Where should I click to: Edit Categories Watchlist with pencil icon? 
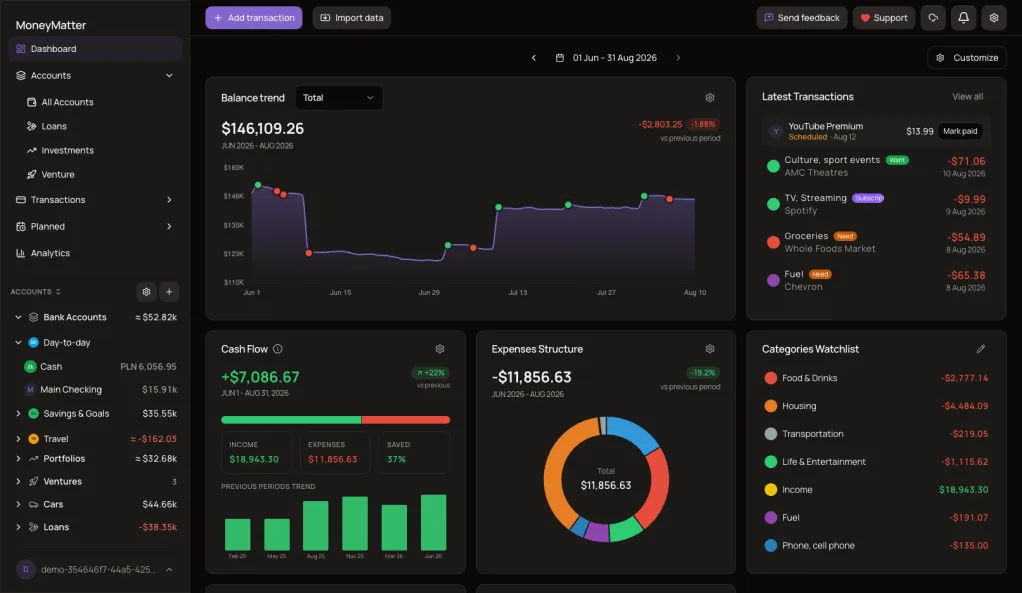pos(980,349)
